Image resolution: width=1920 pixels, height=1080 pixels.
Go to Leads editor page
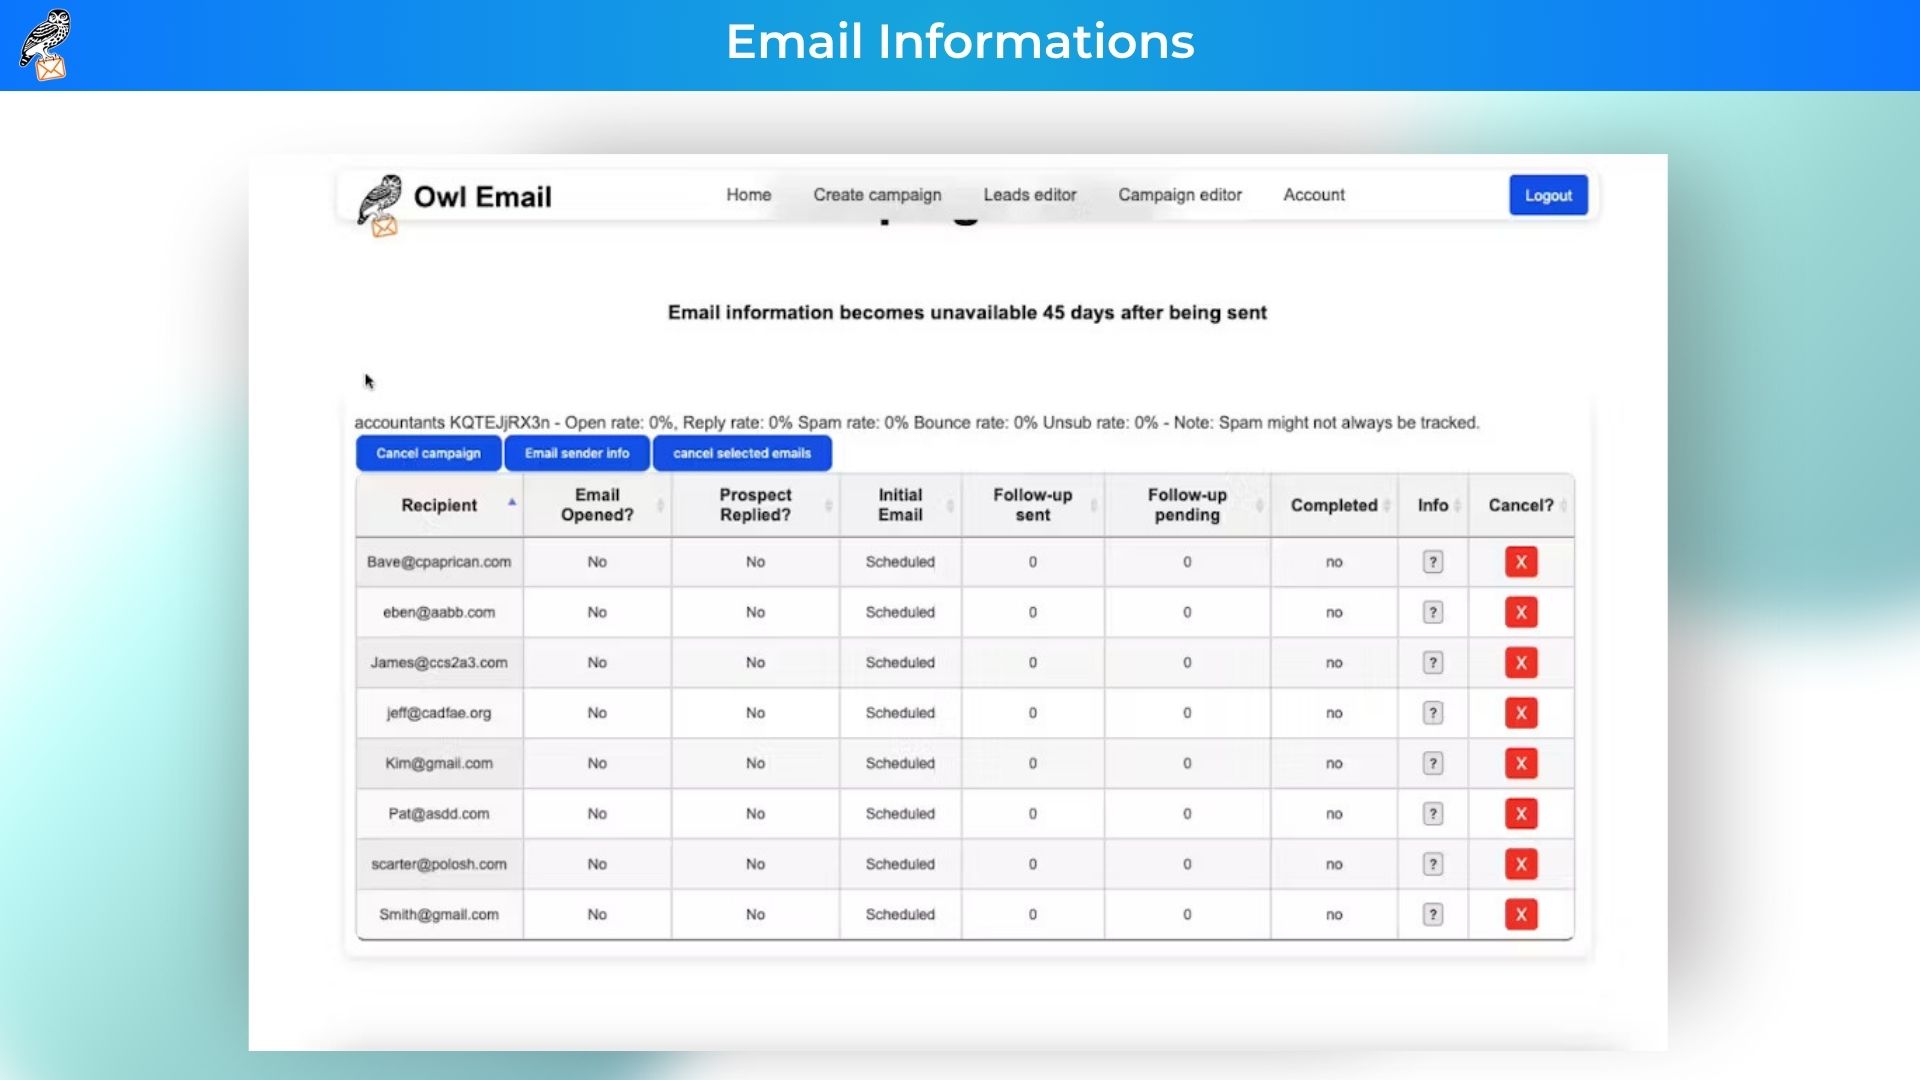point(1029,195)
